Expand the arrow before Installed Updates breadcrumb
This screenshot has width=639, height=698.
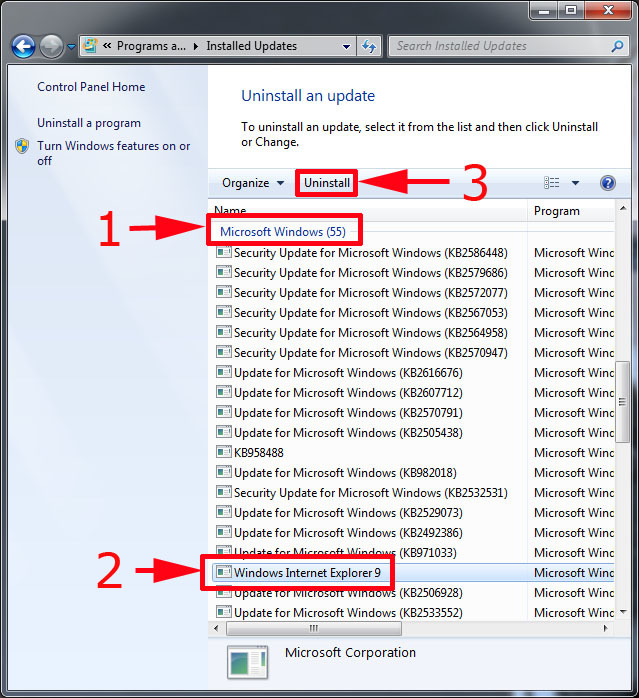tap(195, 46)
